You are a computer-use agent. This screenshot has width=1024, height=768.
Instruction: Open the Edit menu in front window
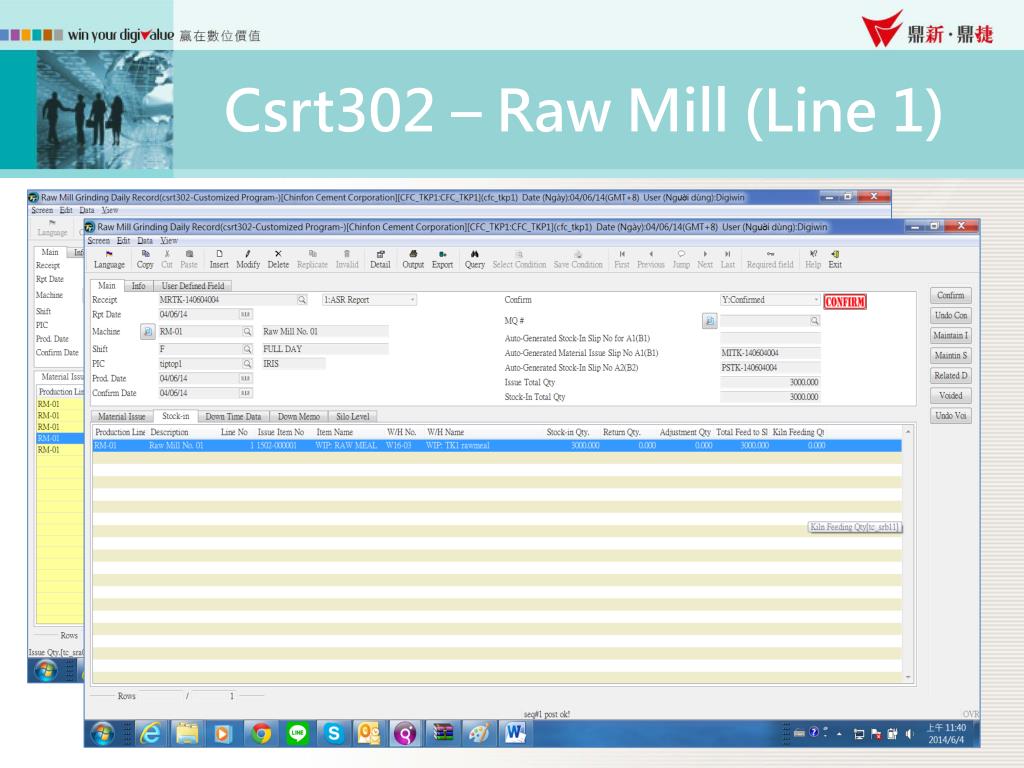point(123,240)
